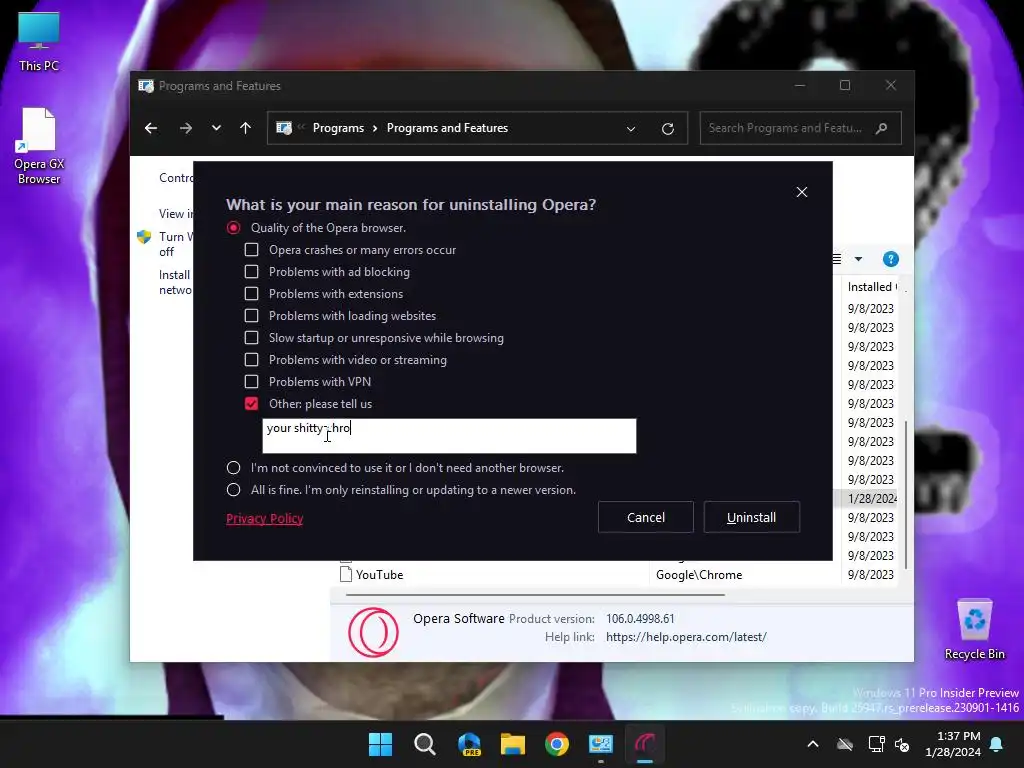Select All is fine reinstalling radio

tap(233, 490)
